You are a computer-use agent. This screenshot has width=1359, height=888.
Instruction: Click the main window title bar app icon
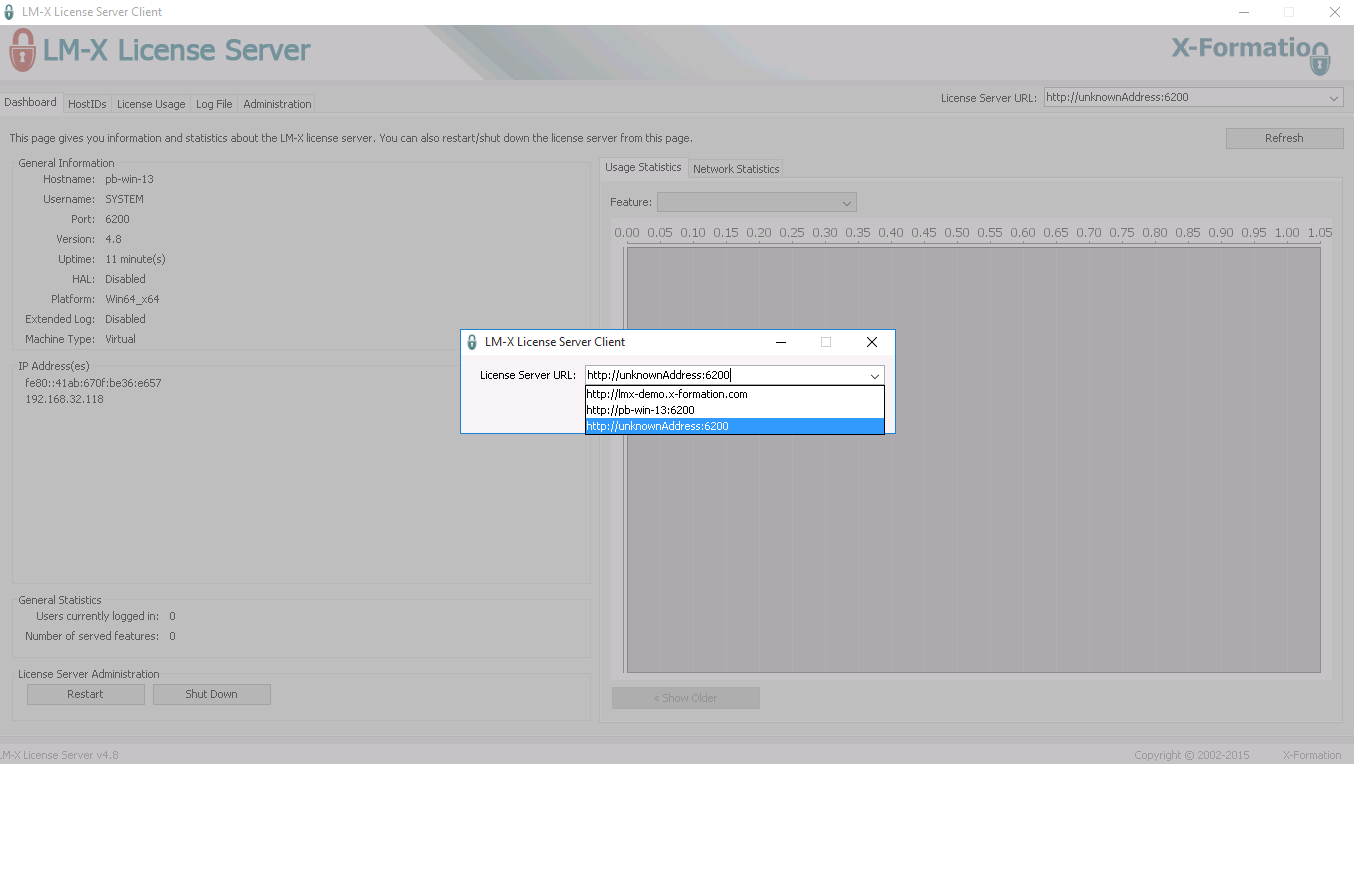tap(10, 12)
